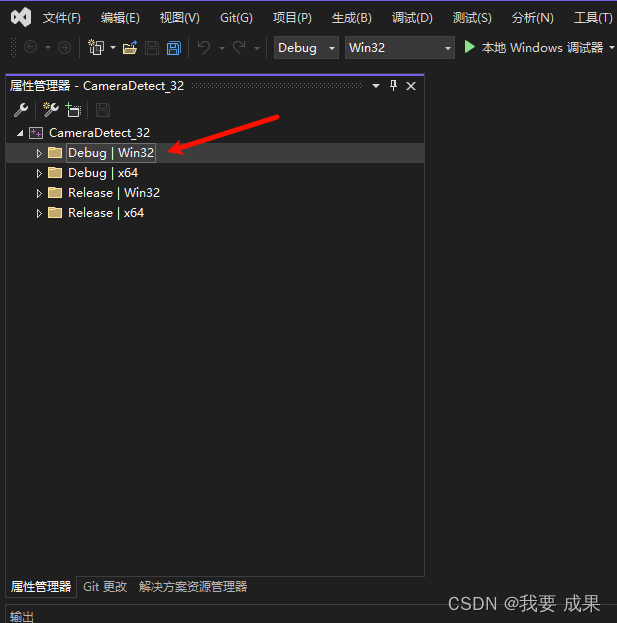Select the Debug | x64 tree item
Viewport: 617px width, 623px height.
(x=102, y=173)
